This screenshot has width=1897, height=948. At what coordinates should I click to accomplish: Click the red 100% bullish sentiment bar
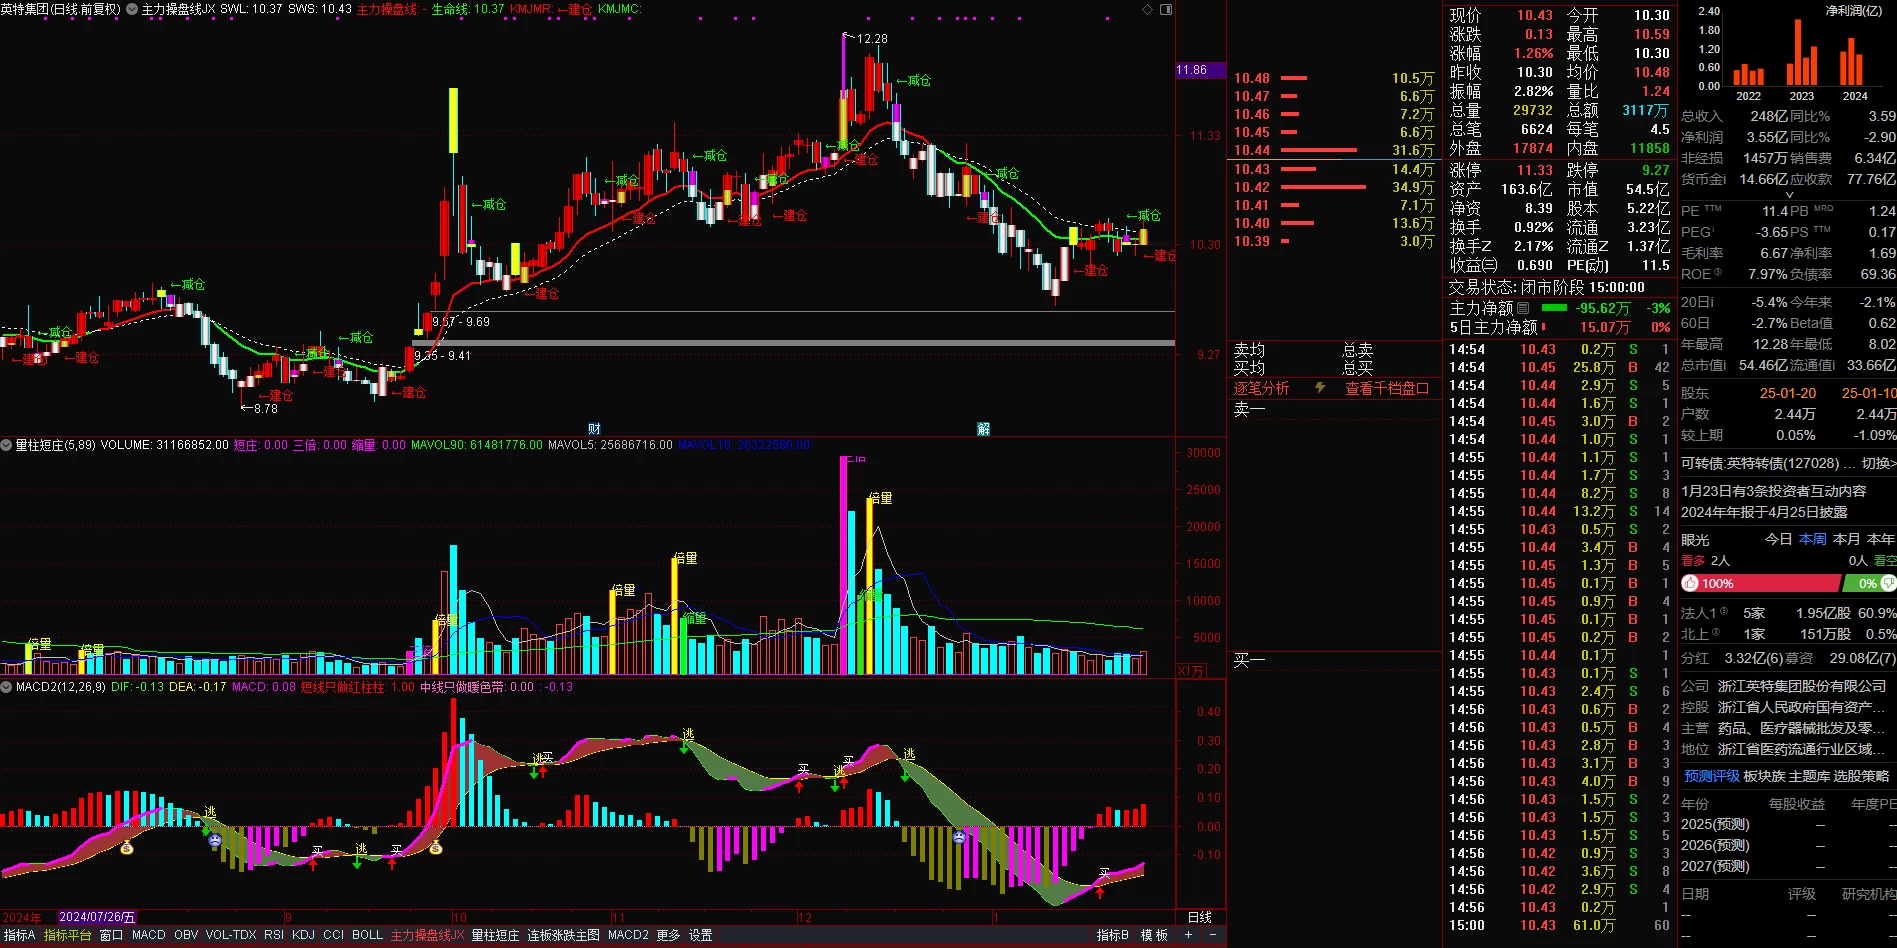pyautogui.click(x=1761, y=583)
